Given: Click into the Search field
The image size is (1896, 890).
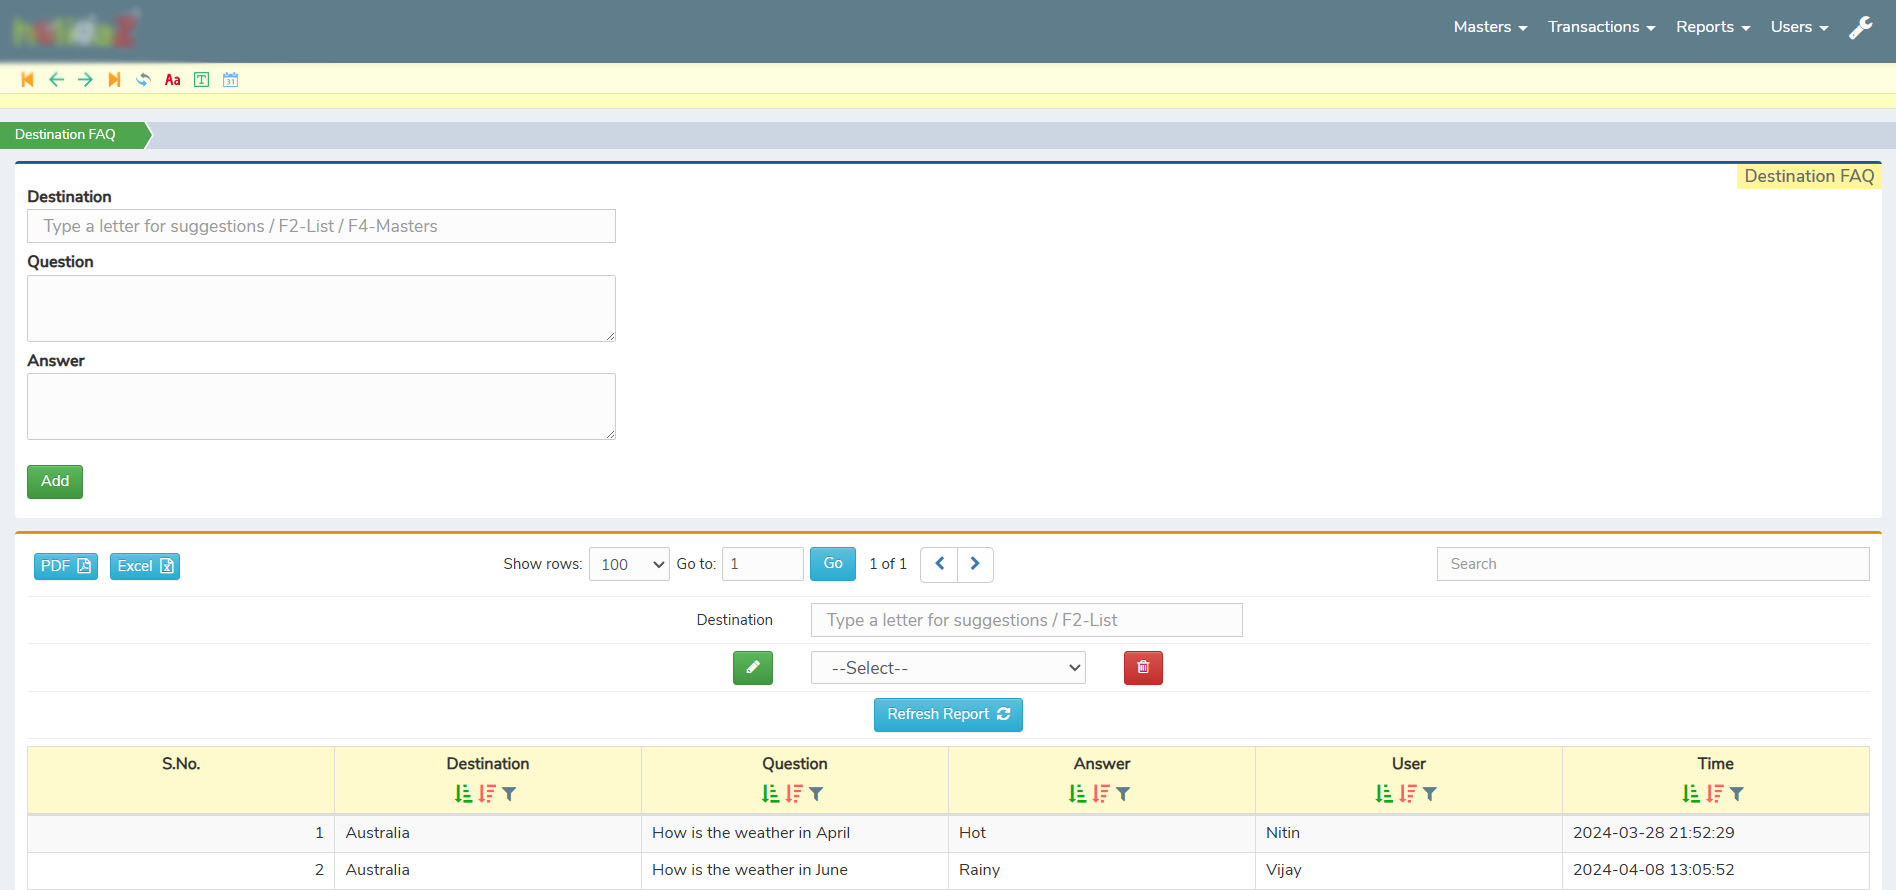Looking at the screenshot, I should coord(1652,564).
